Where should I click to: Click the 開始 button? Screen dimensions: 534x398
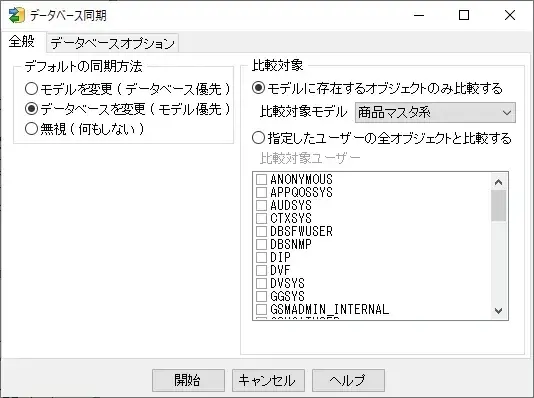coord(188,380)
